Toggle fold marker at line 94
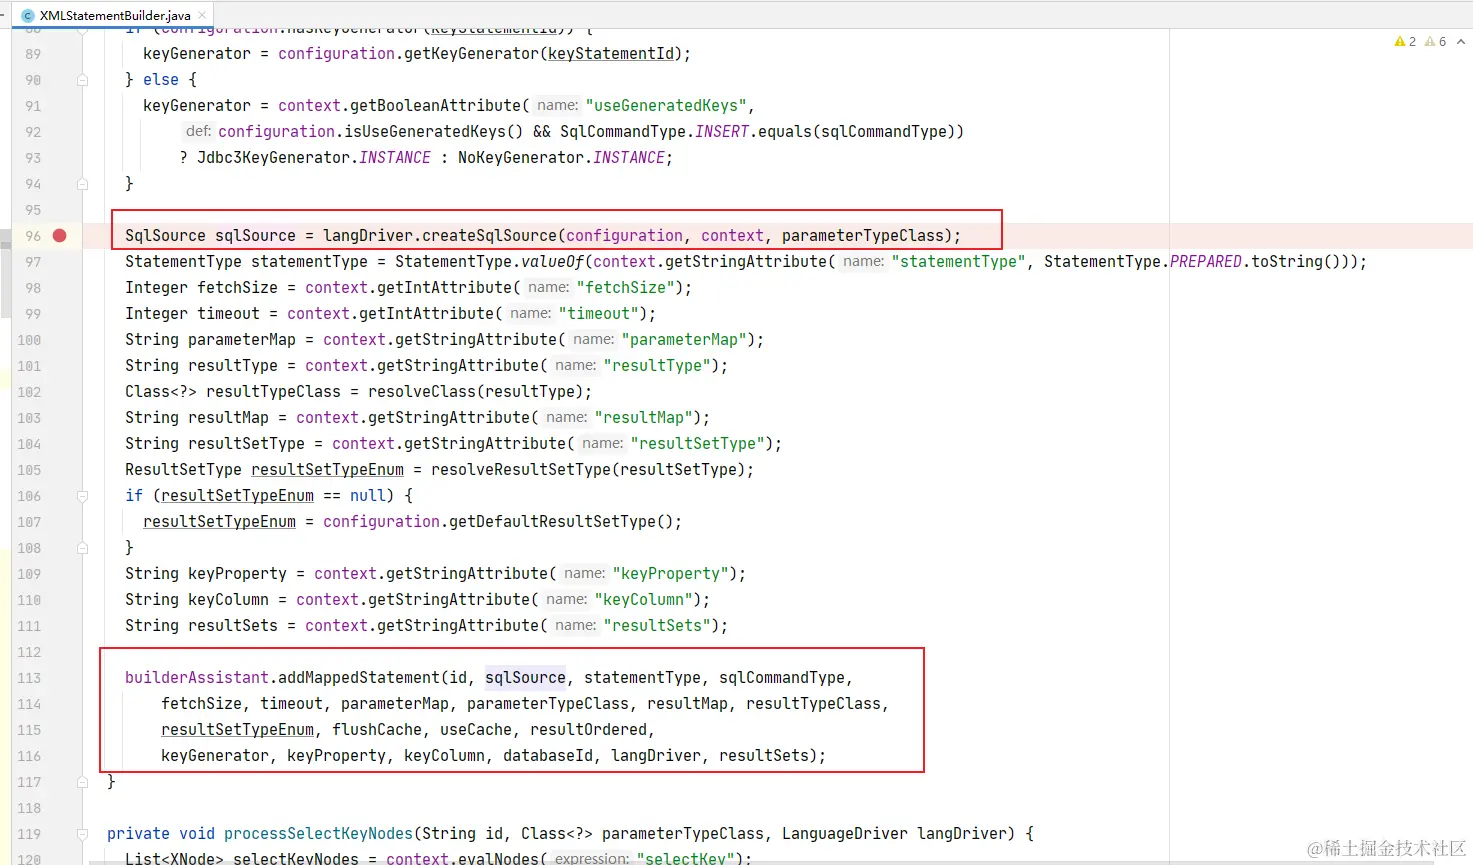 point(83,184)
